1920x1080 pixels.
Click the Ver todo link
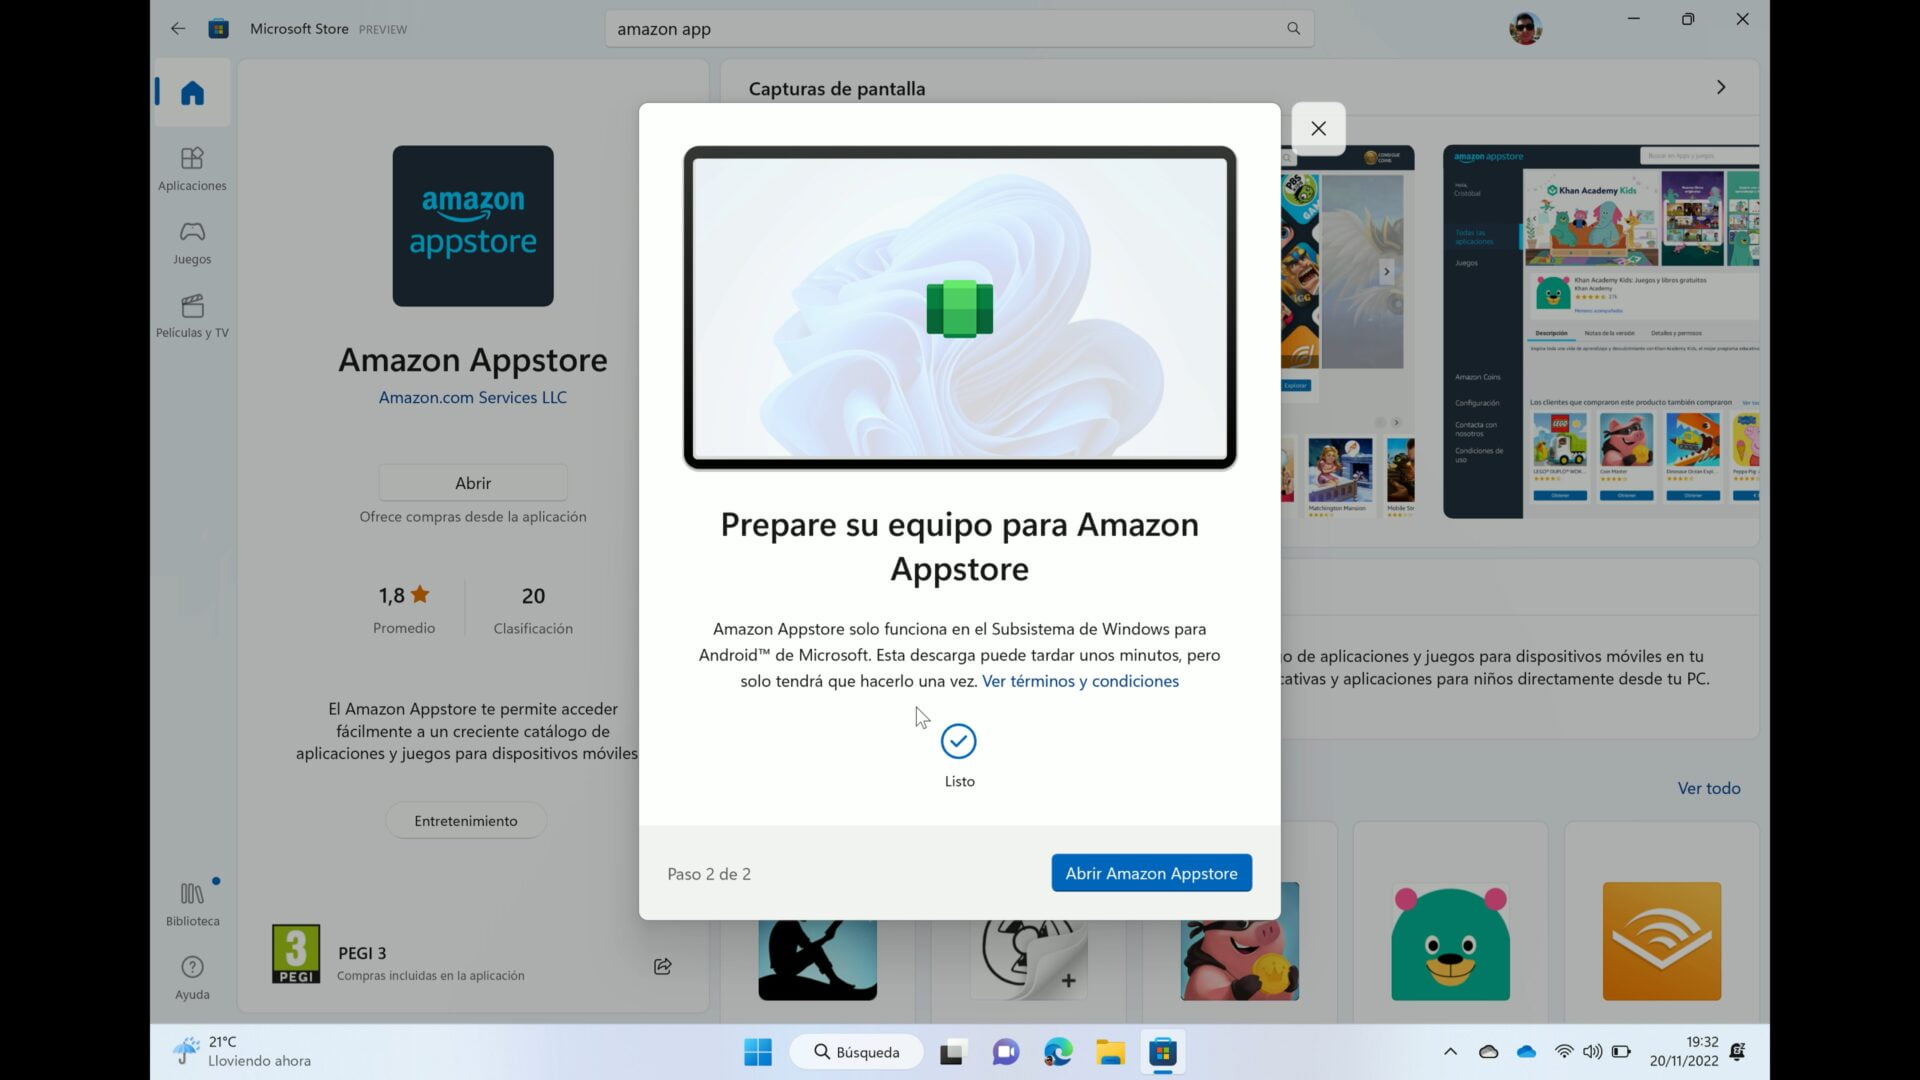point(1707,788)
